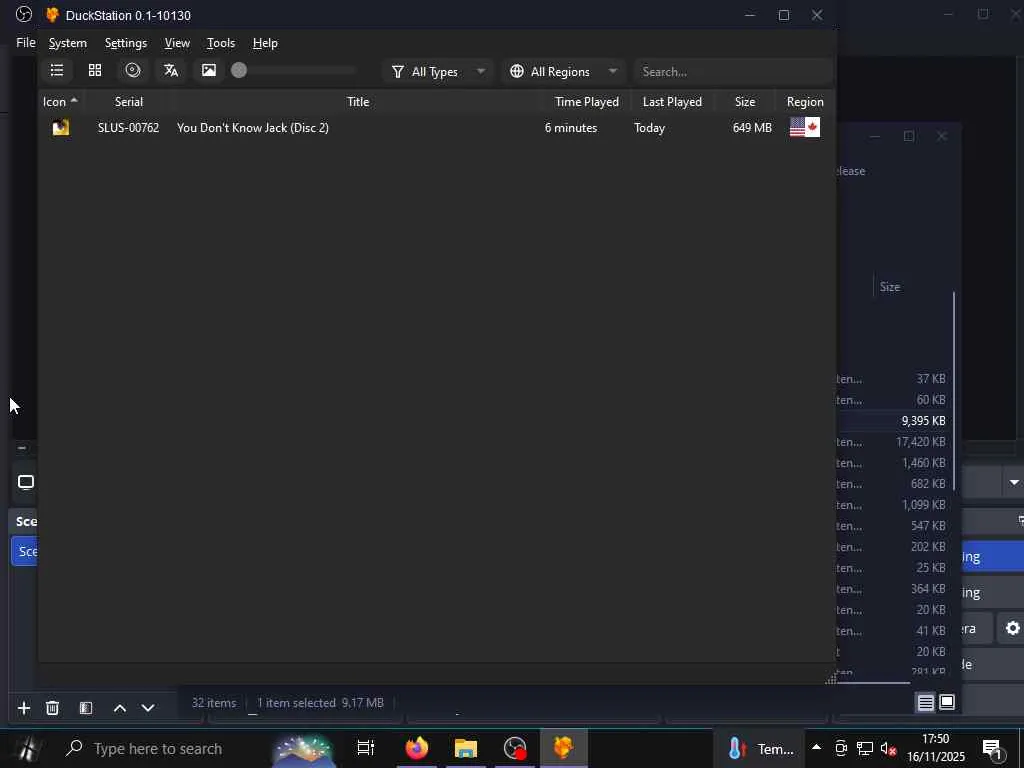Open File Explorer from the taskbar

tap(466, 748)
